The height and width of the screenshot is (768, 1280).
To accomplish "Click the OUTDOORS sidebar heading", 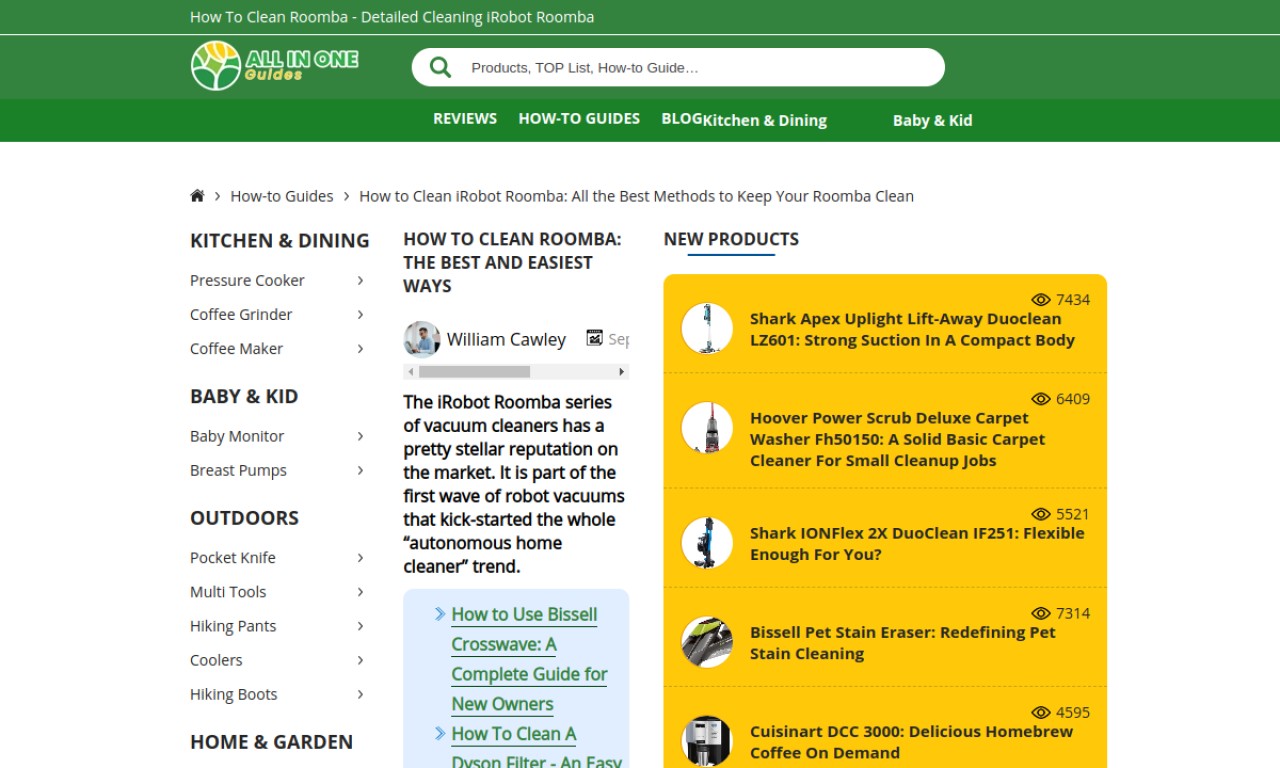I will point(244,518).
